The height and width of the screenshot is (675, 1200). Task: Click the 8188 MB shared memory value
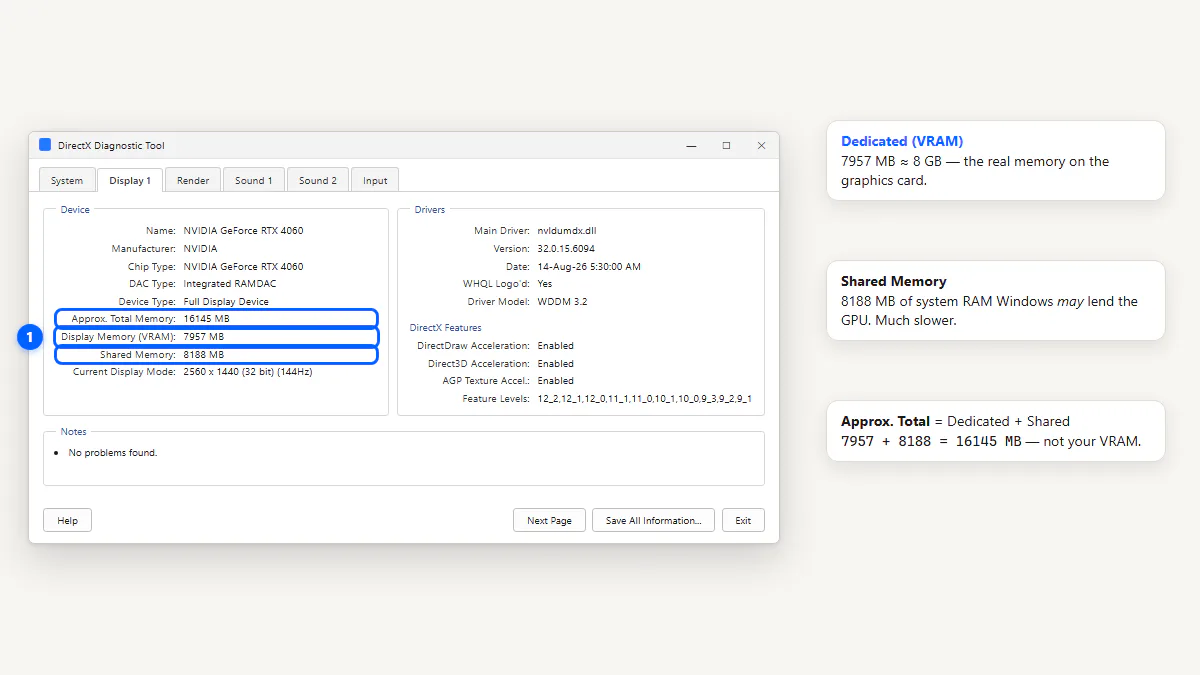click(x=203, y=354)
